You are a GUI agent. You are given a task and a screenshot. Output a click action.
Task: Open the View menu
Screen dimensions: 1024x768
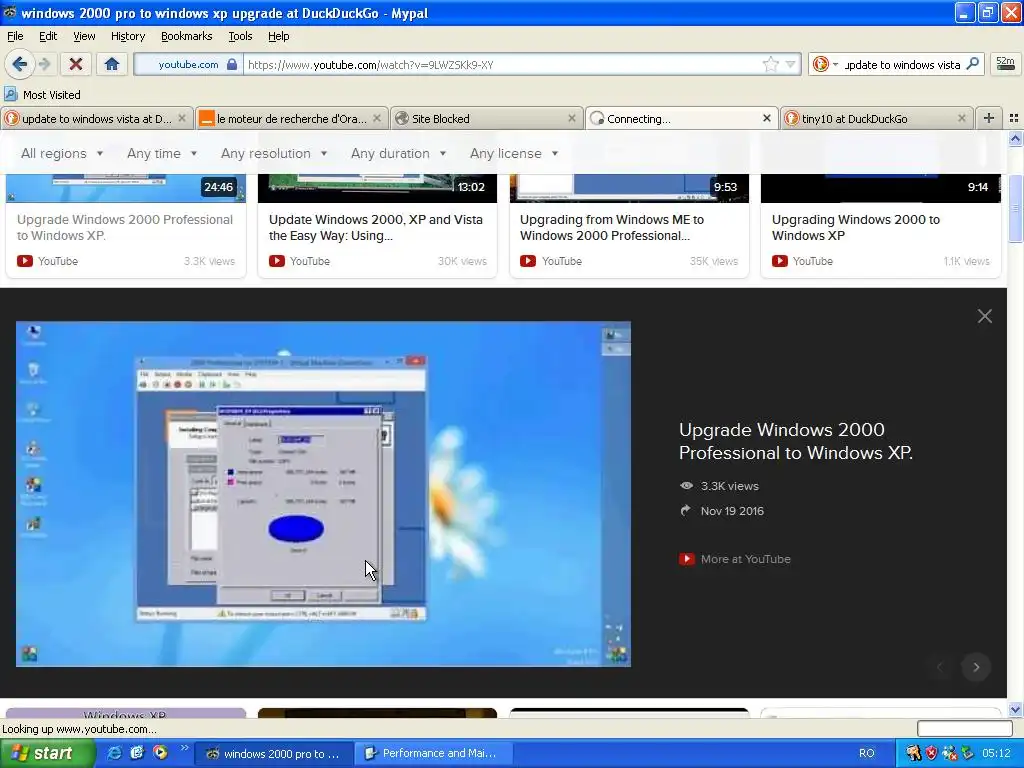[84, 36]
